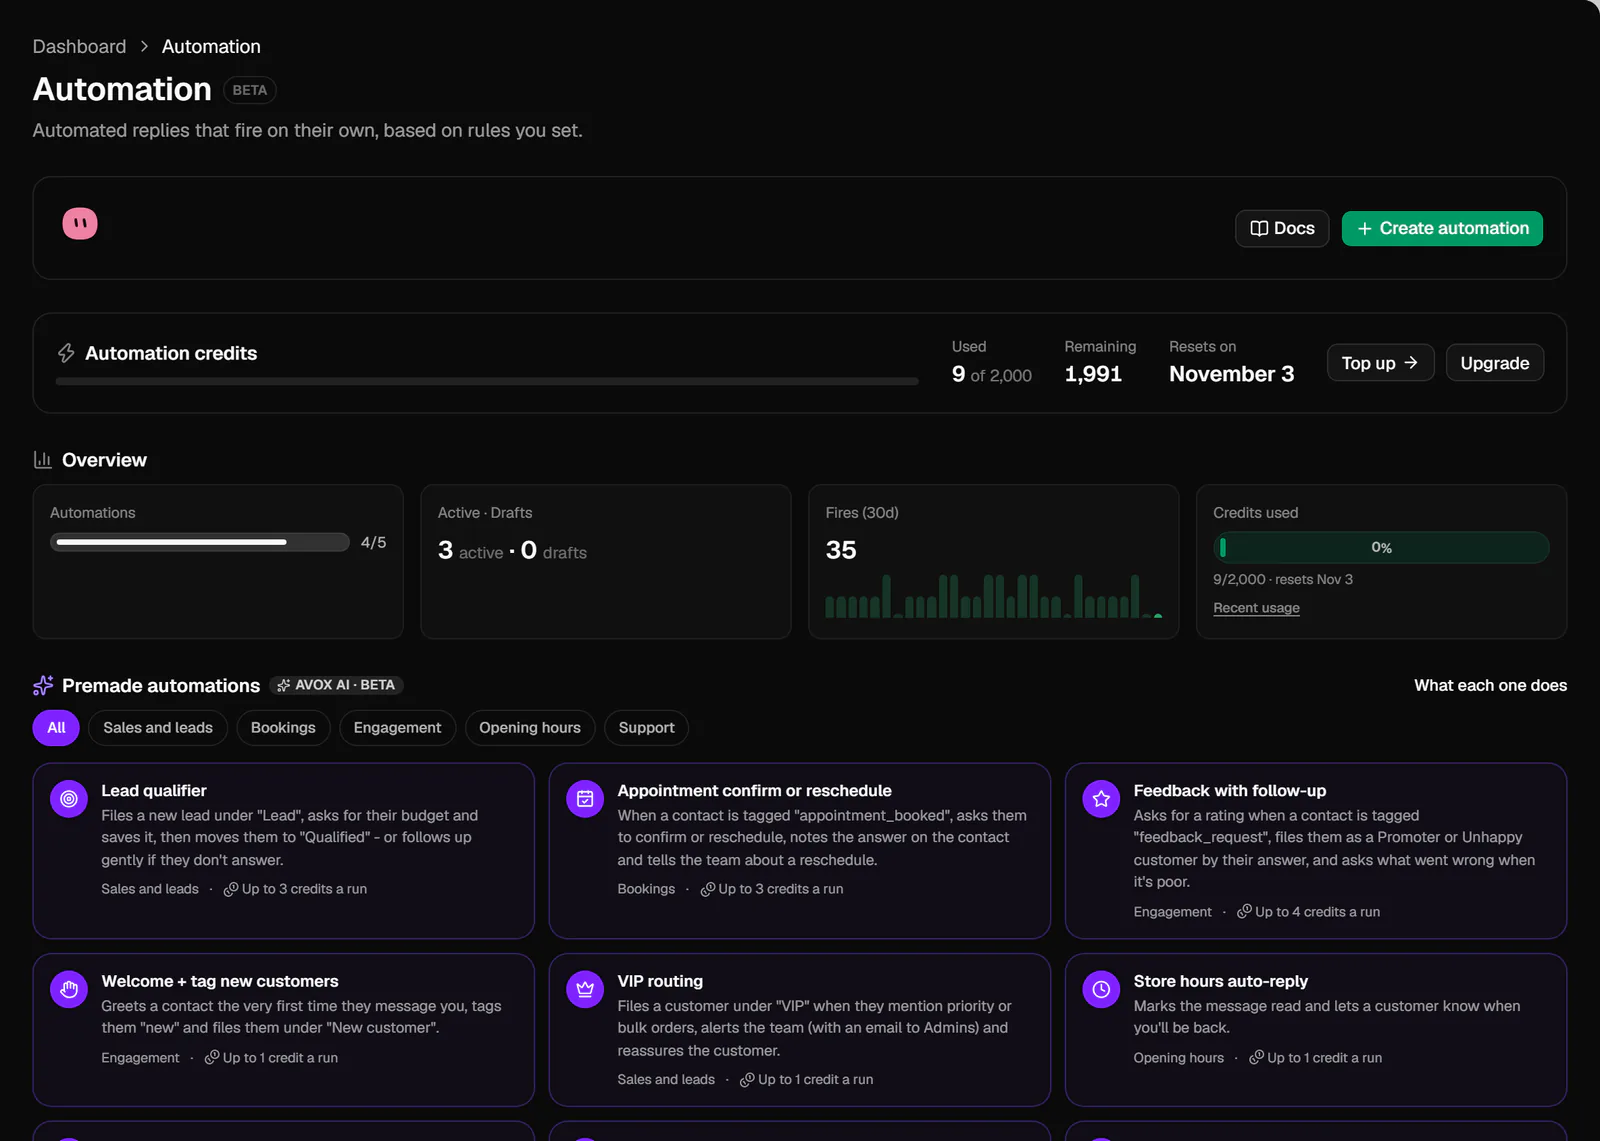Select the All filter tab
Viewport: 1600px width, 1141px height.
click(x=56, y=728)
